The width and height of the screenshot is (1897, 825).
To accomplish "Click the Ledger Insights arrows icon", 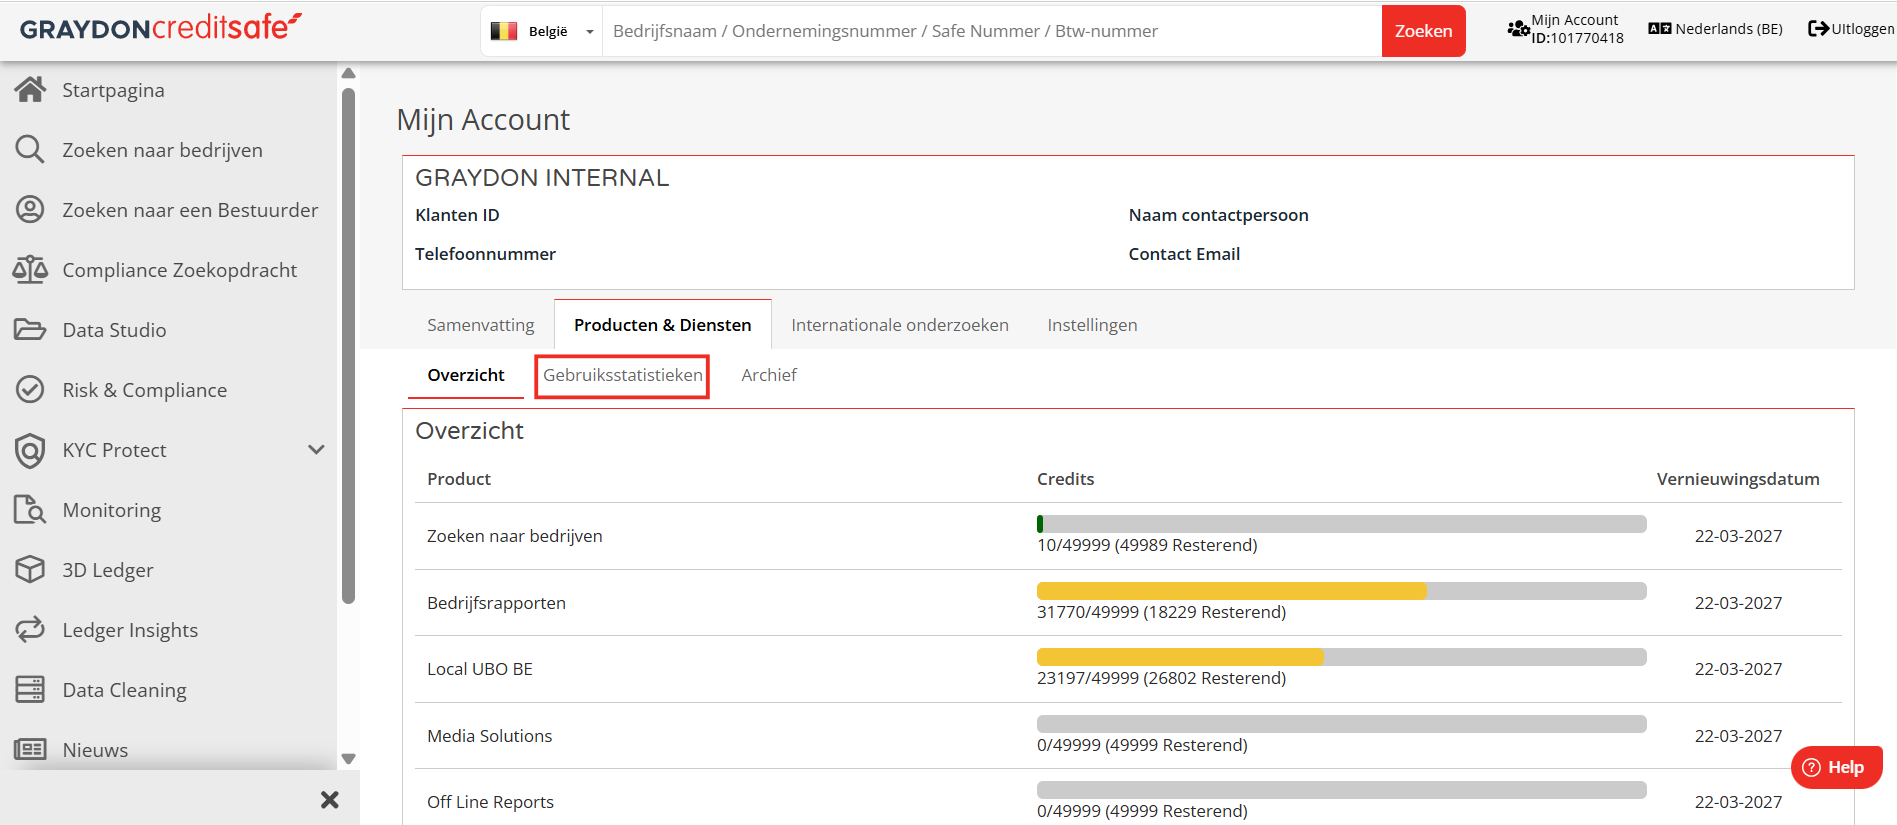I will [30, 630].
